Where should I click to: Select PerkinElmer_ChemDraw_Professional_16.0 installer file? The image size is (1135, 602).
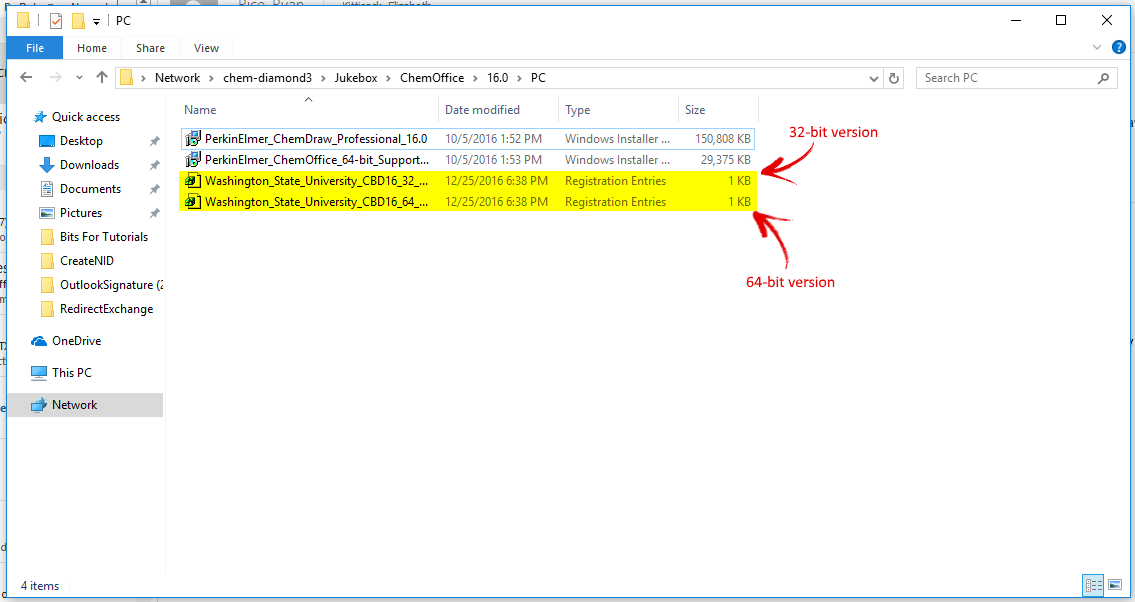pos(315,139)
